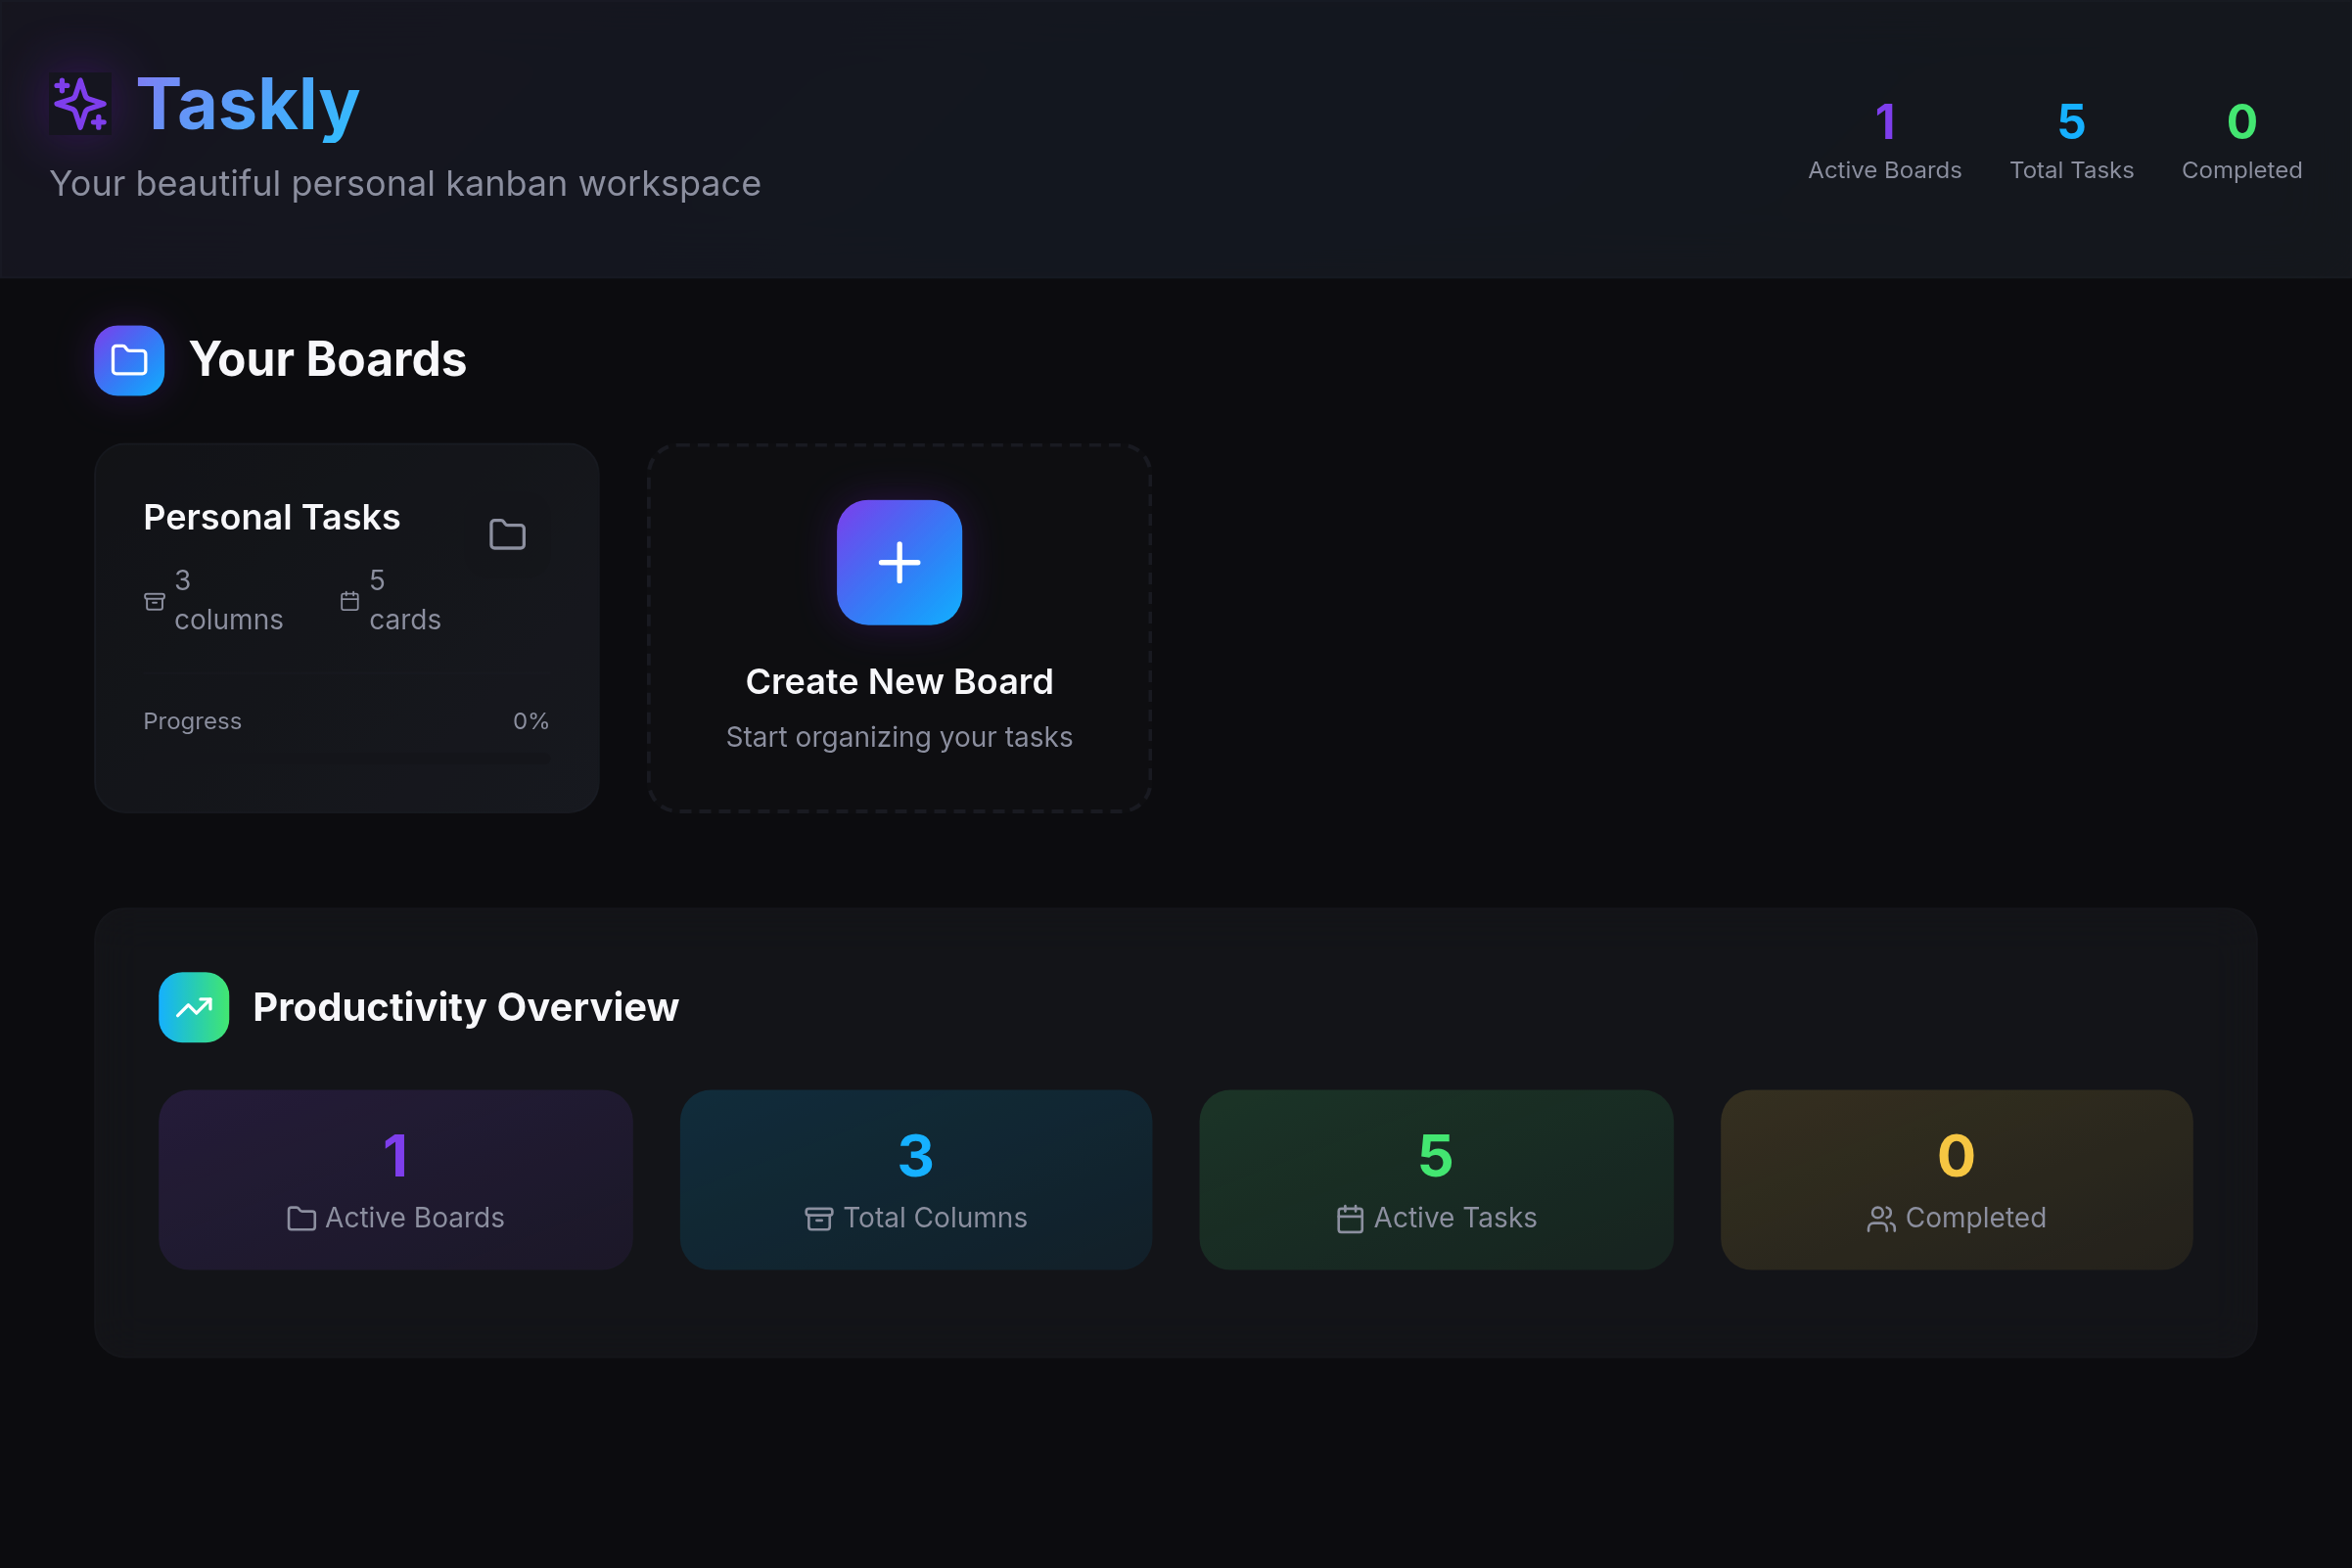
Task: Click the Taskly title text
Action: [248, 104]
